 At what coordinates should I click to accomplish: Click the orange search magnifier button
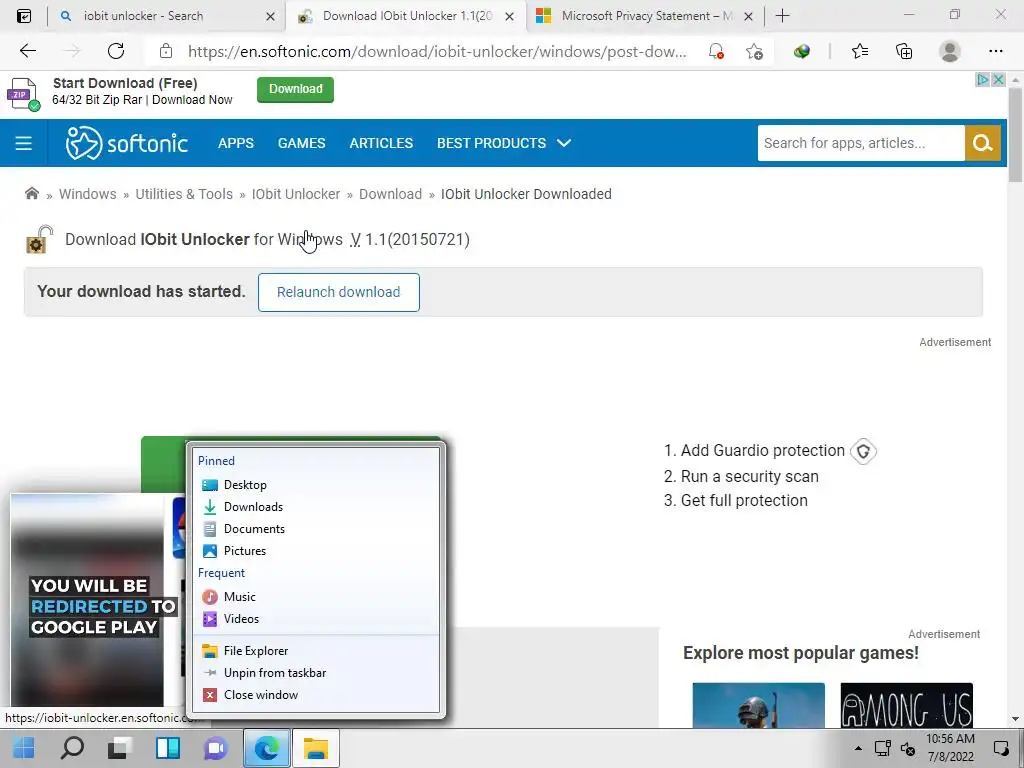983,143
